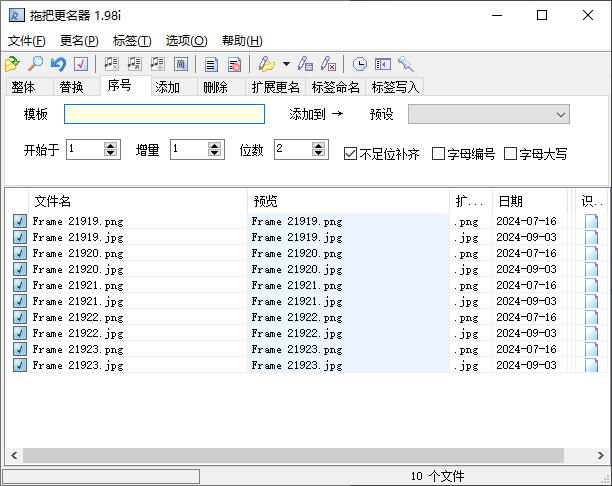This screenshot has width=612, height=486.
Task: Click the horizontal scrollbar thumb of file list
Action: [293, 455]
